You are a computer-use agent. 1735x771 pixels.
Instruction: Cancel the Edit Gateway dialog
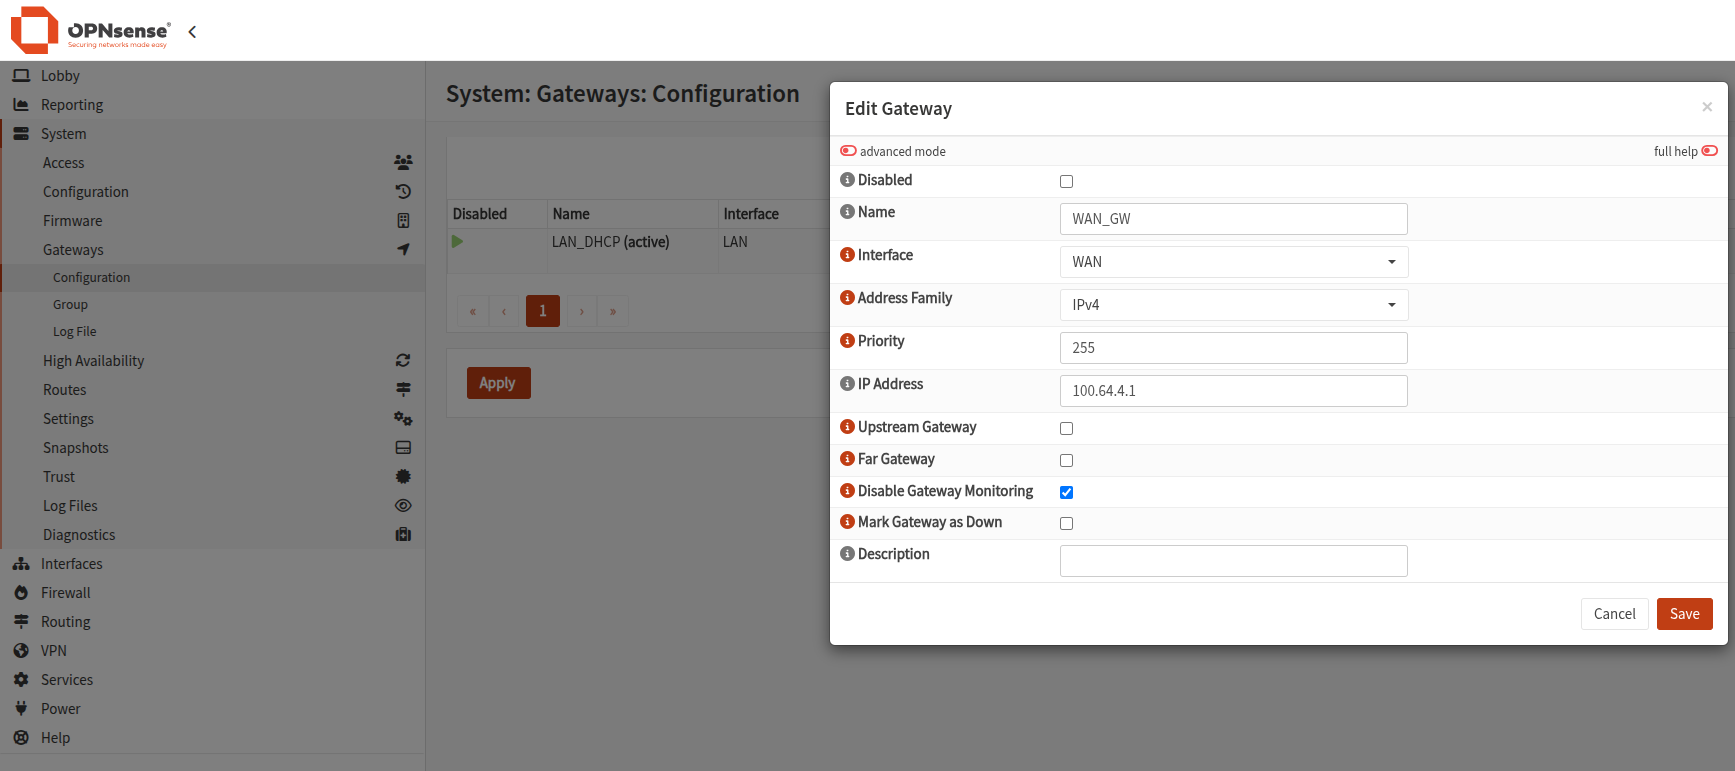click(1614, 614)
